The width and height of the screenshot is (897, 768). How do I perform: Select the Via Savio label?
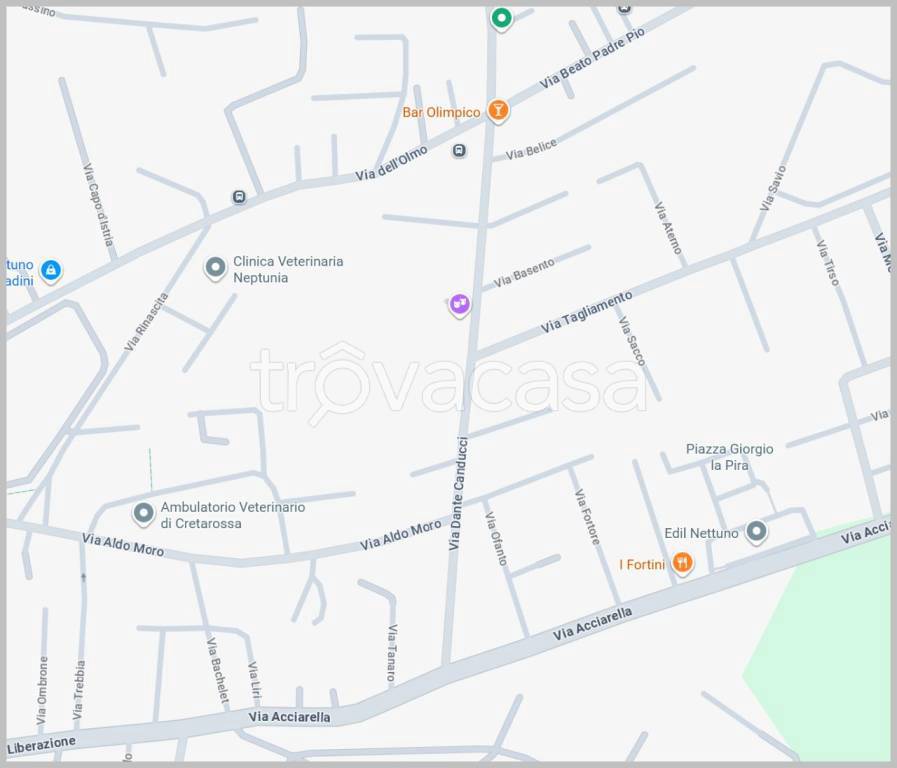772,188
